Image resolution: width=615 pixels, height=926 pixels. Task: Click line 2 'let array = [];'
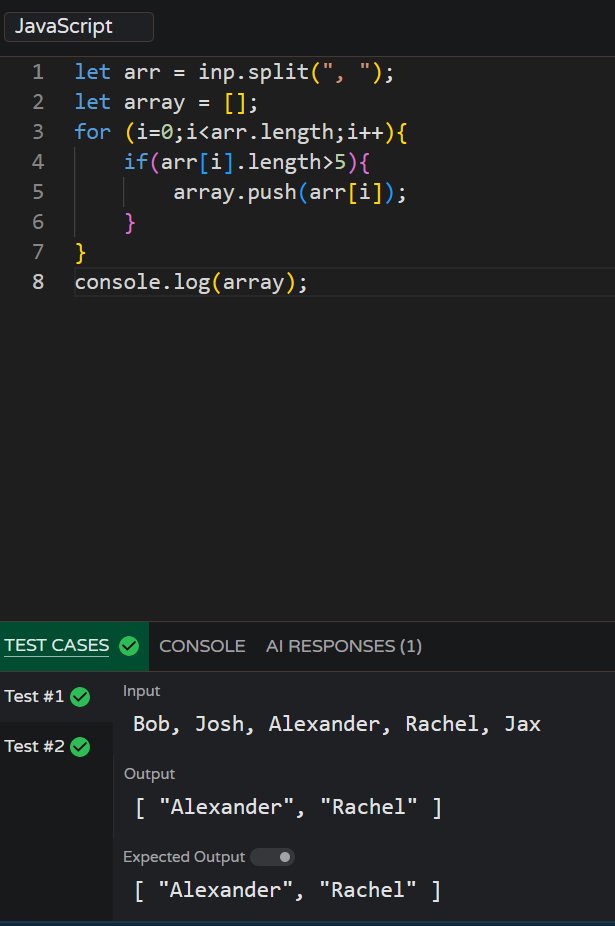pyautogui.click(x=166, y=102)
